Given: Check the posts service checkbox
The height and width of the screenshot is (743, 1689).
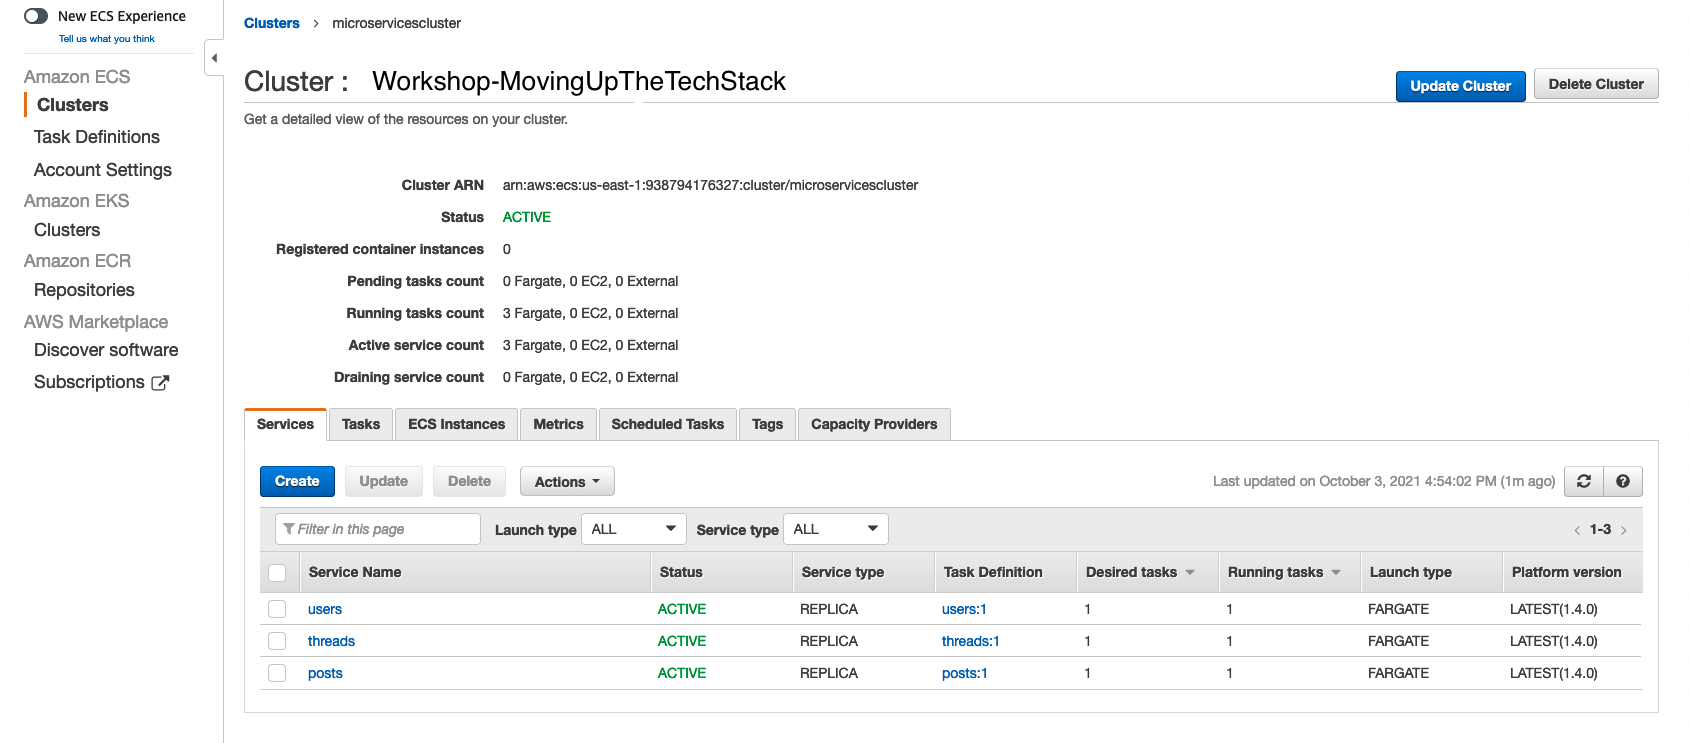Looking at the screenshot, I should [x=277, y=673].
